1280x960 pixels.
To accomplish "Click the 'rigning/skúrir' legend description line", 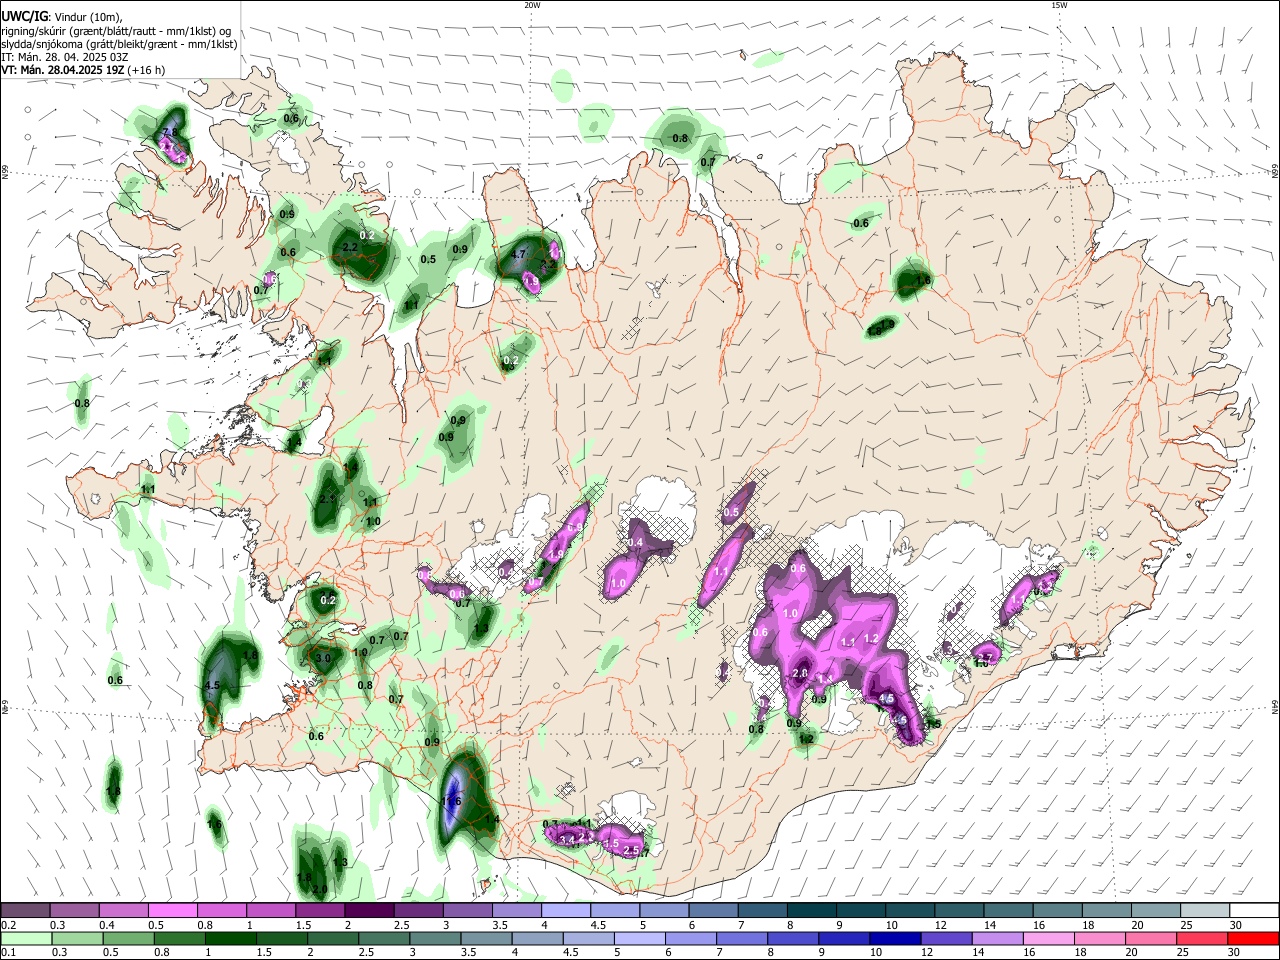I will tap(116, 30).
